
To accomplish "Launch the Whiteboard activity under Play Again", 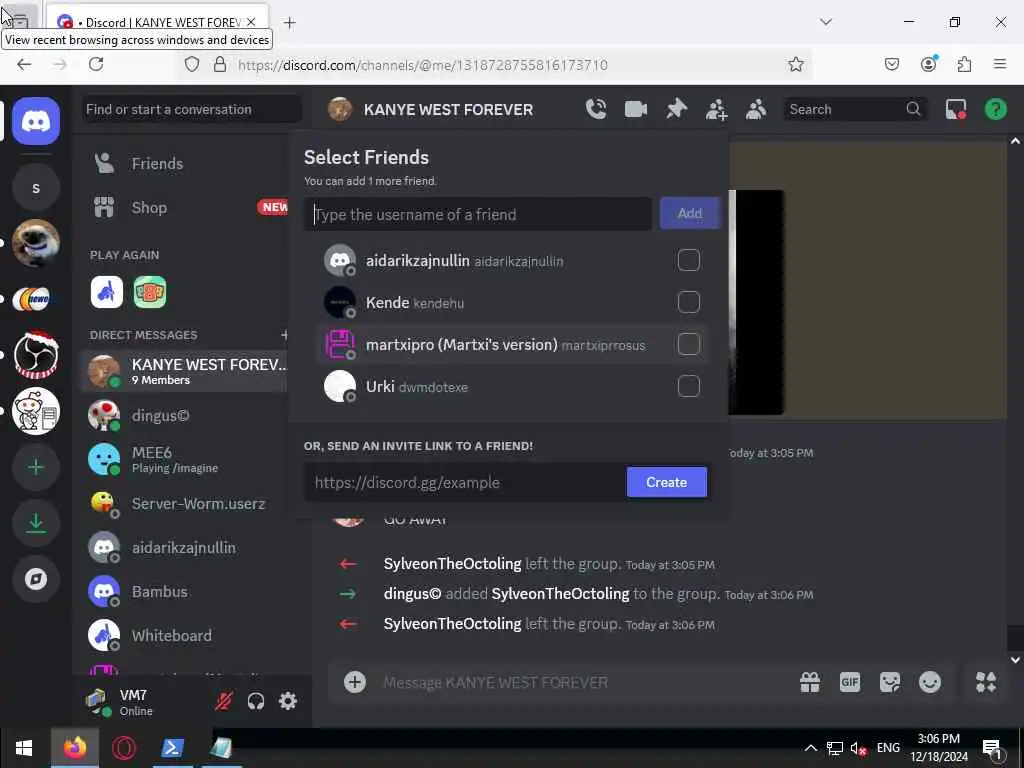I will coord(106,292).
